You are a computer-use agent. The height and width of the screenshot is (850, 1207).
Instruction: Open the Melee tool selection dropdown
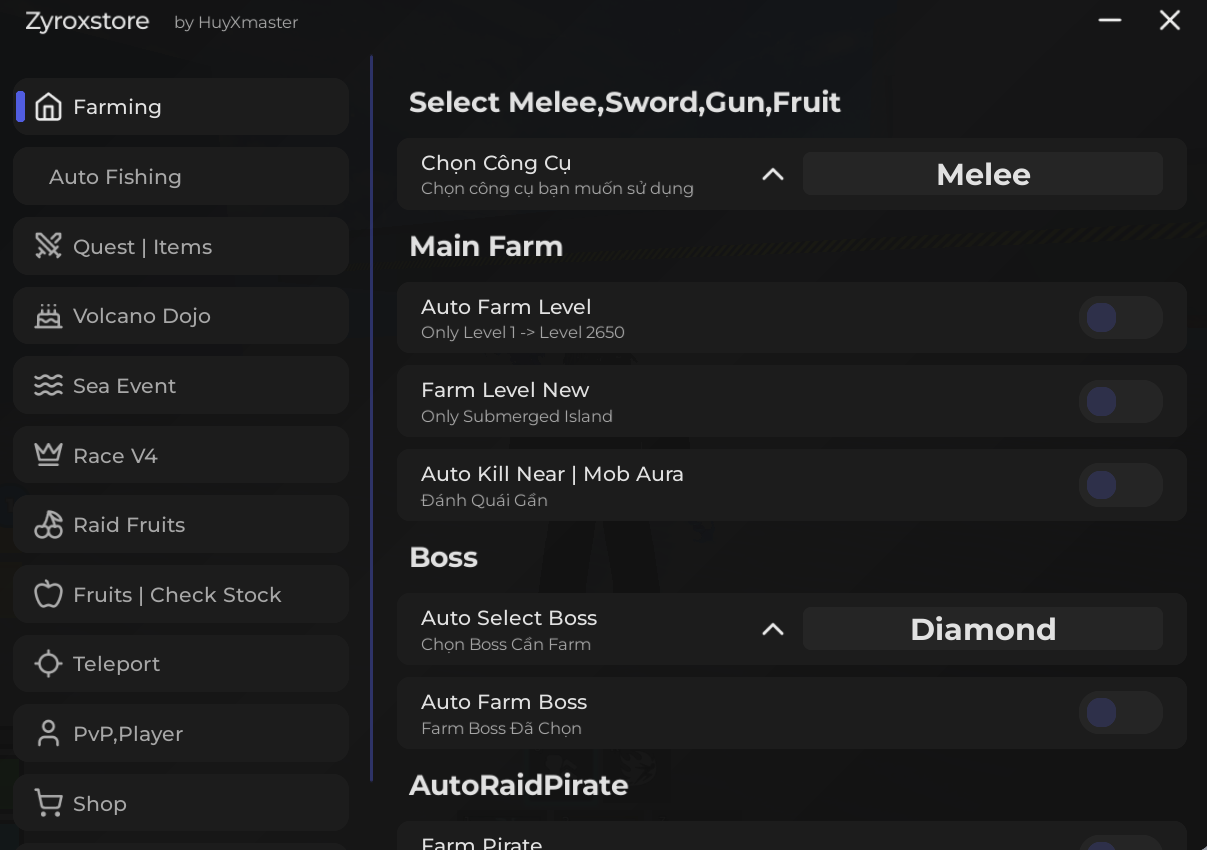click(982, 174)
